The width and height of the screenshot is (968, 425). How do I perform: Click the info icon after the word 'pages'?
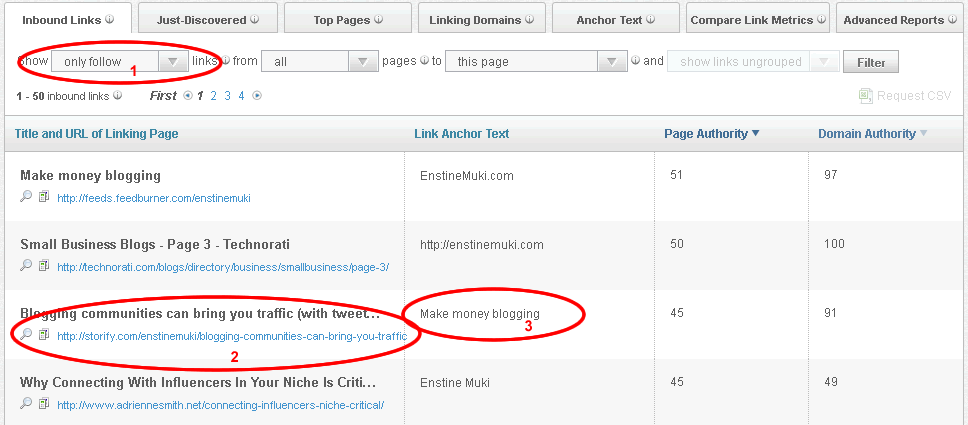coord(424,61)
